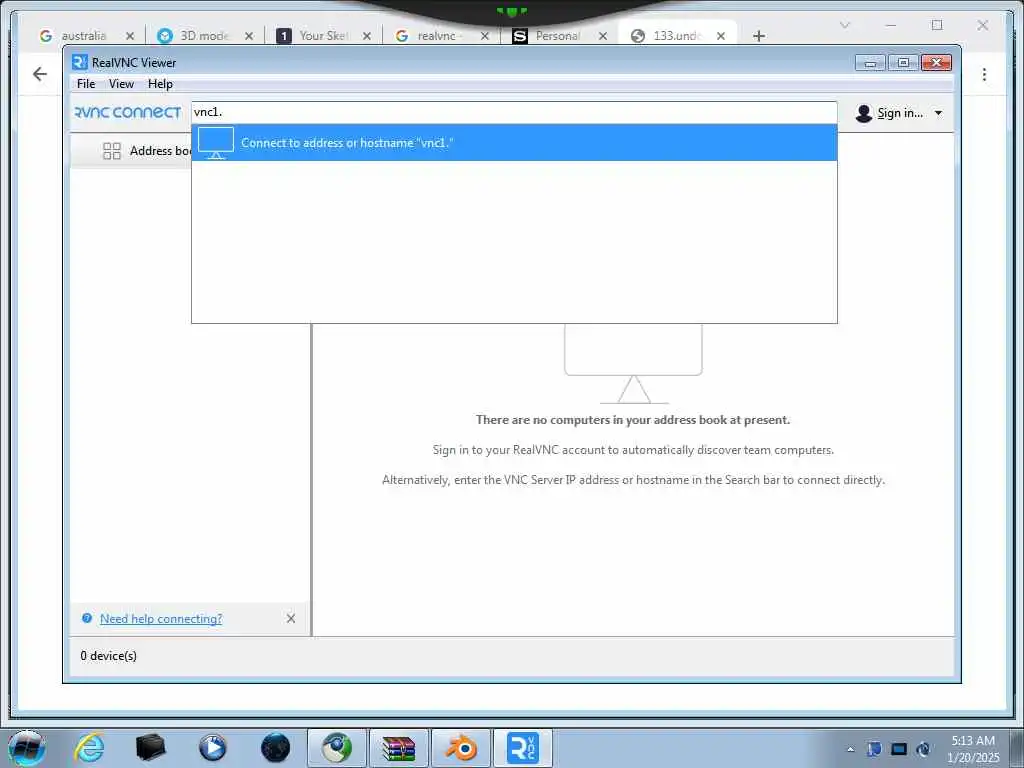
Task: Click the monitor icon in the connect suggestion
Action: (x=216, y=142)
